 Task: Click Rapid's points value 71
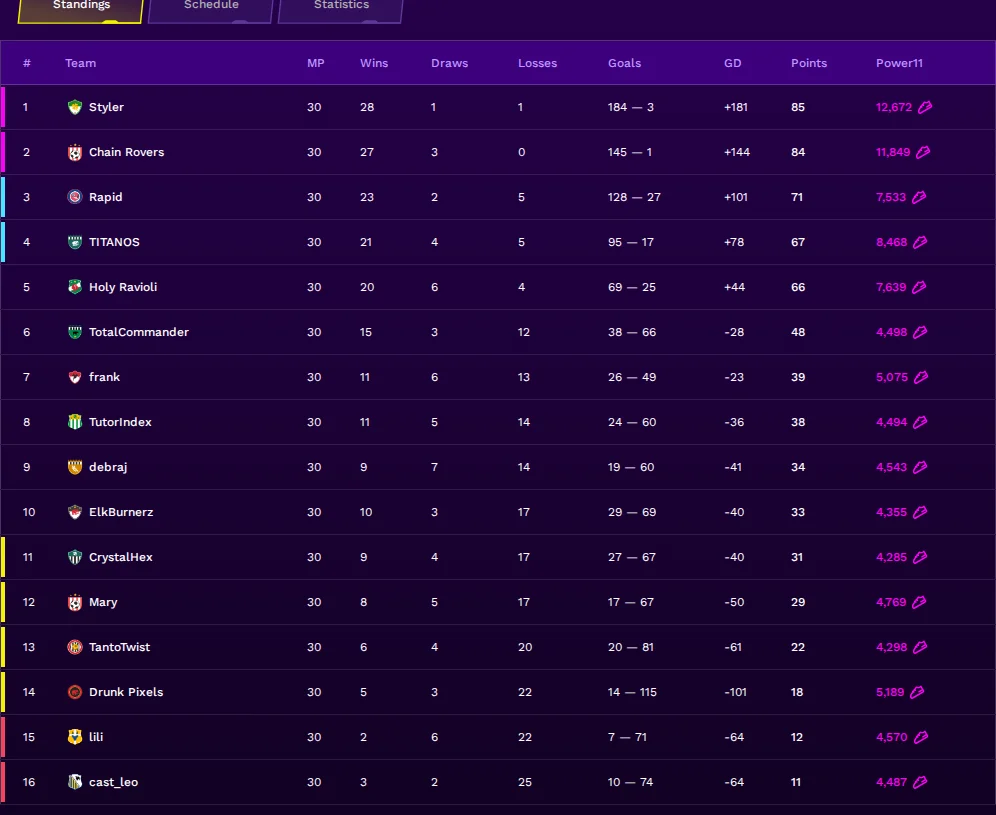pos(797,197)
